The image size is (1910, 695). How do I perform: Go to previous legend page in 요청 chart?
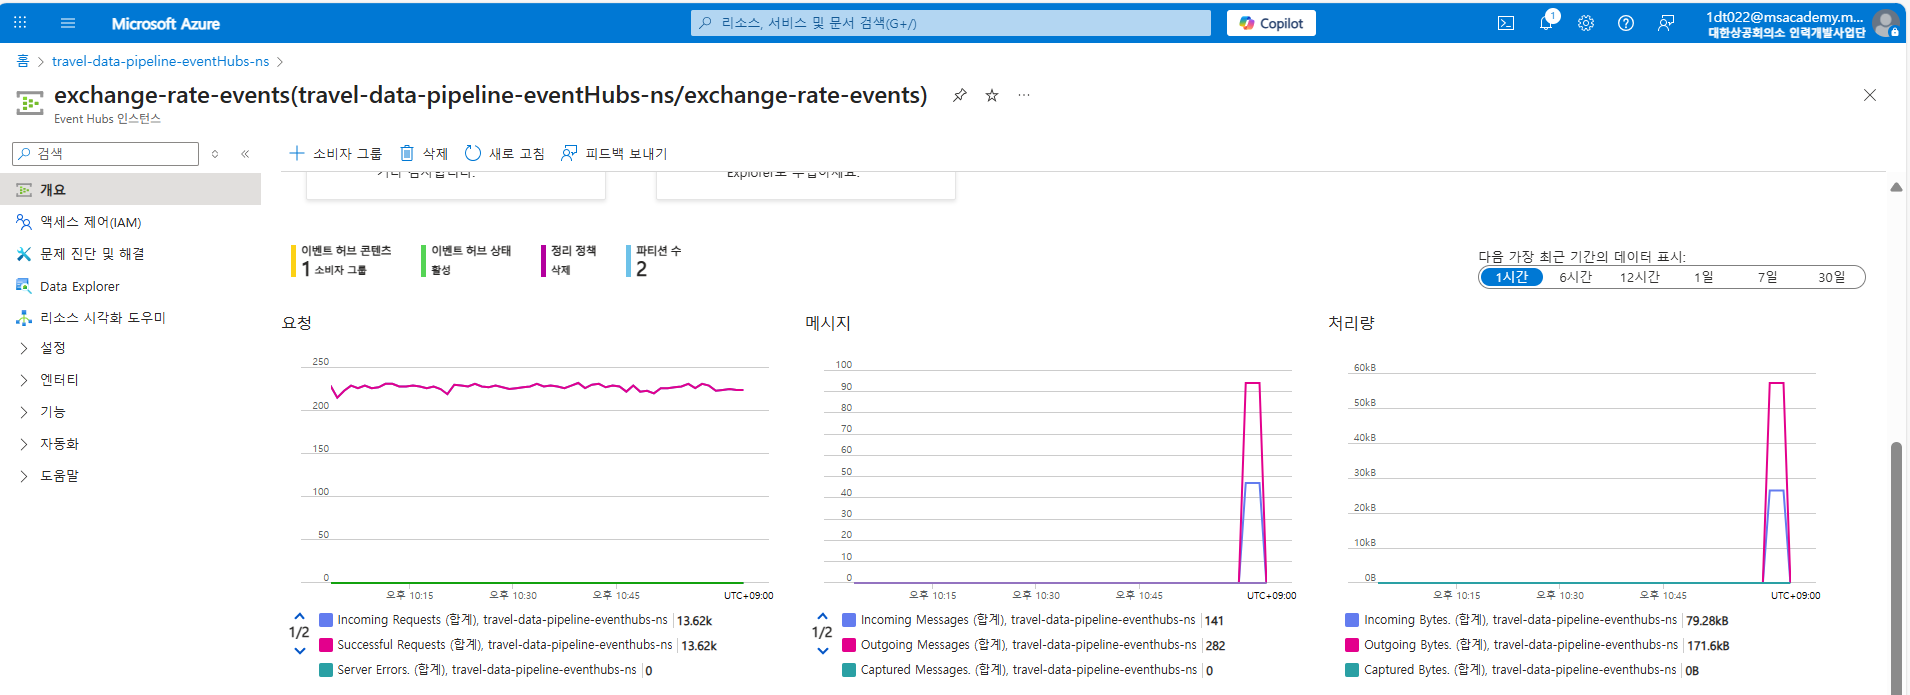pos(299,616)
